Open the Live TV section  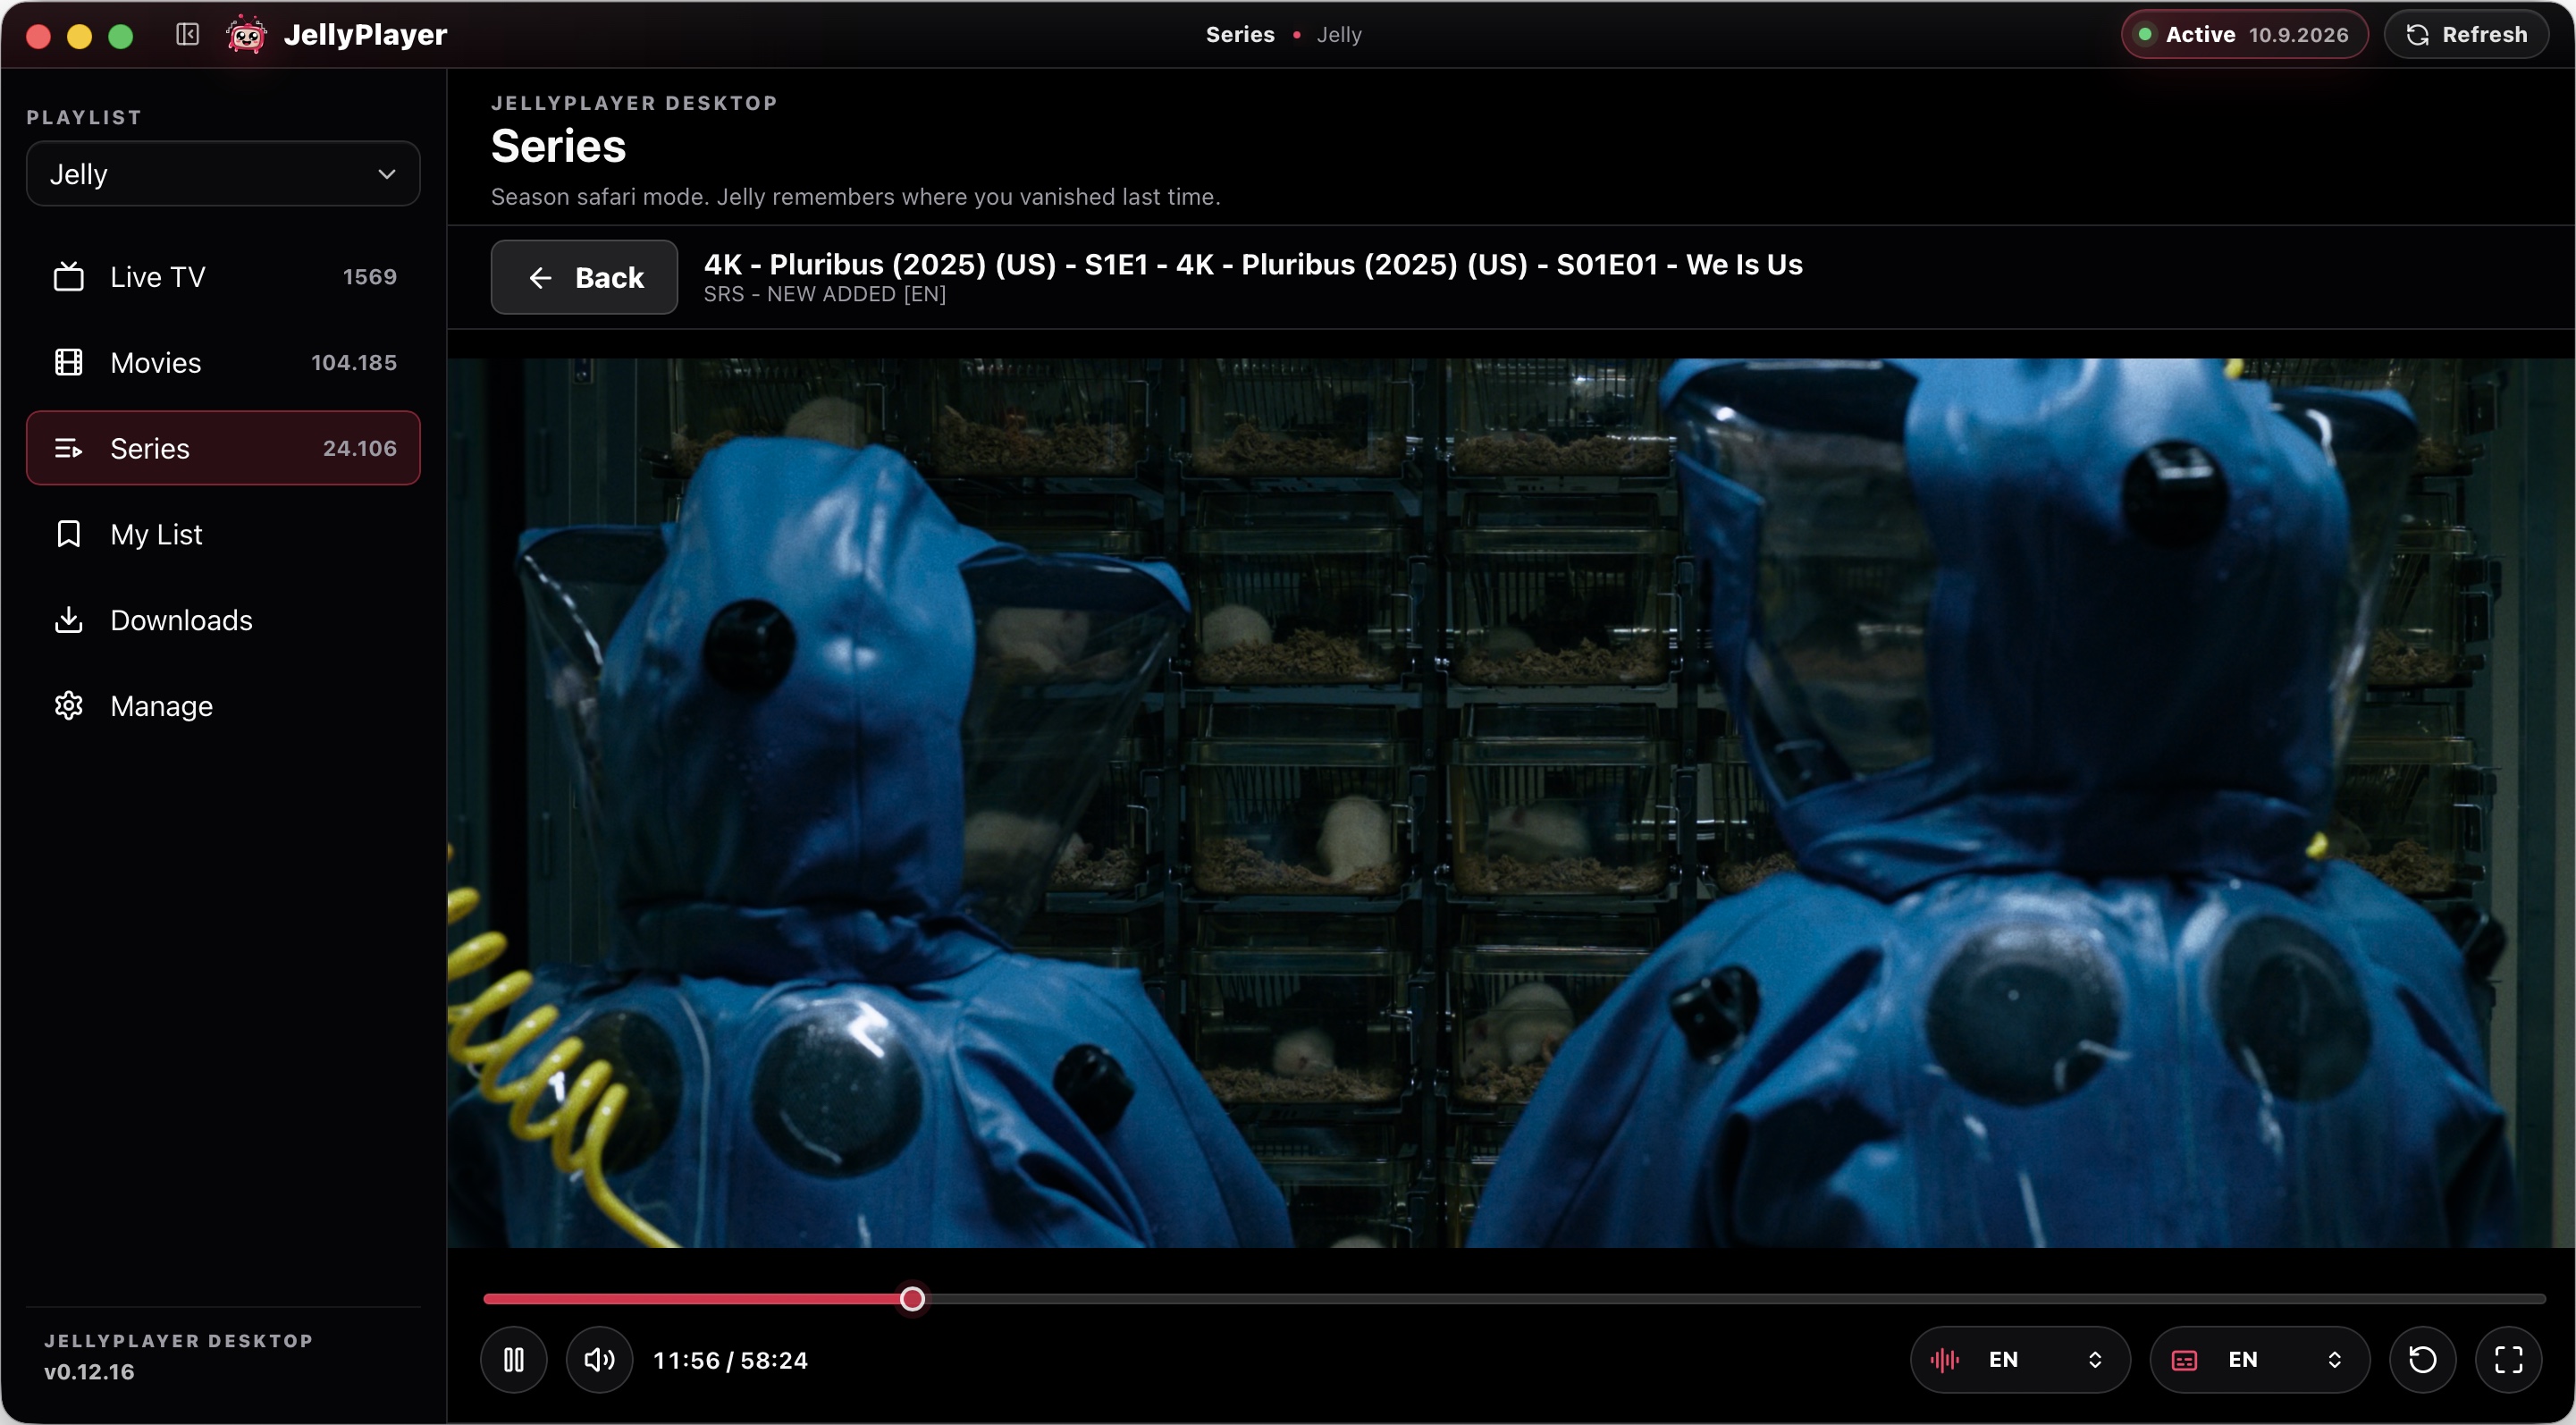point(223,277)
